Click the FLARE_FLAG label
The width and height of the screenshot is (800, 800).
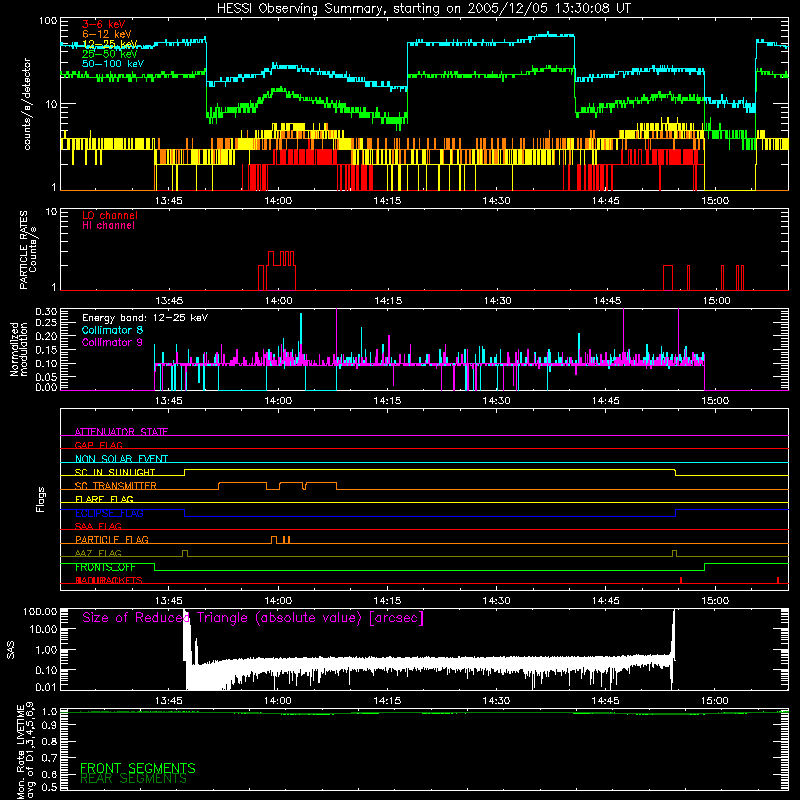point(104,499)
